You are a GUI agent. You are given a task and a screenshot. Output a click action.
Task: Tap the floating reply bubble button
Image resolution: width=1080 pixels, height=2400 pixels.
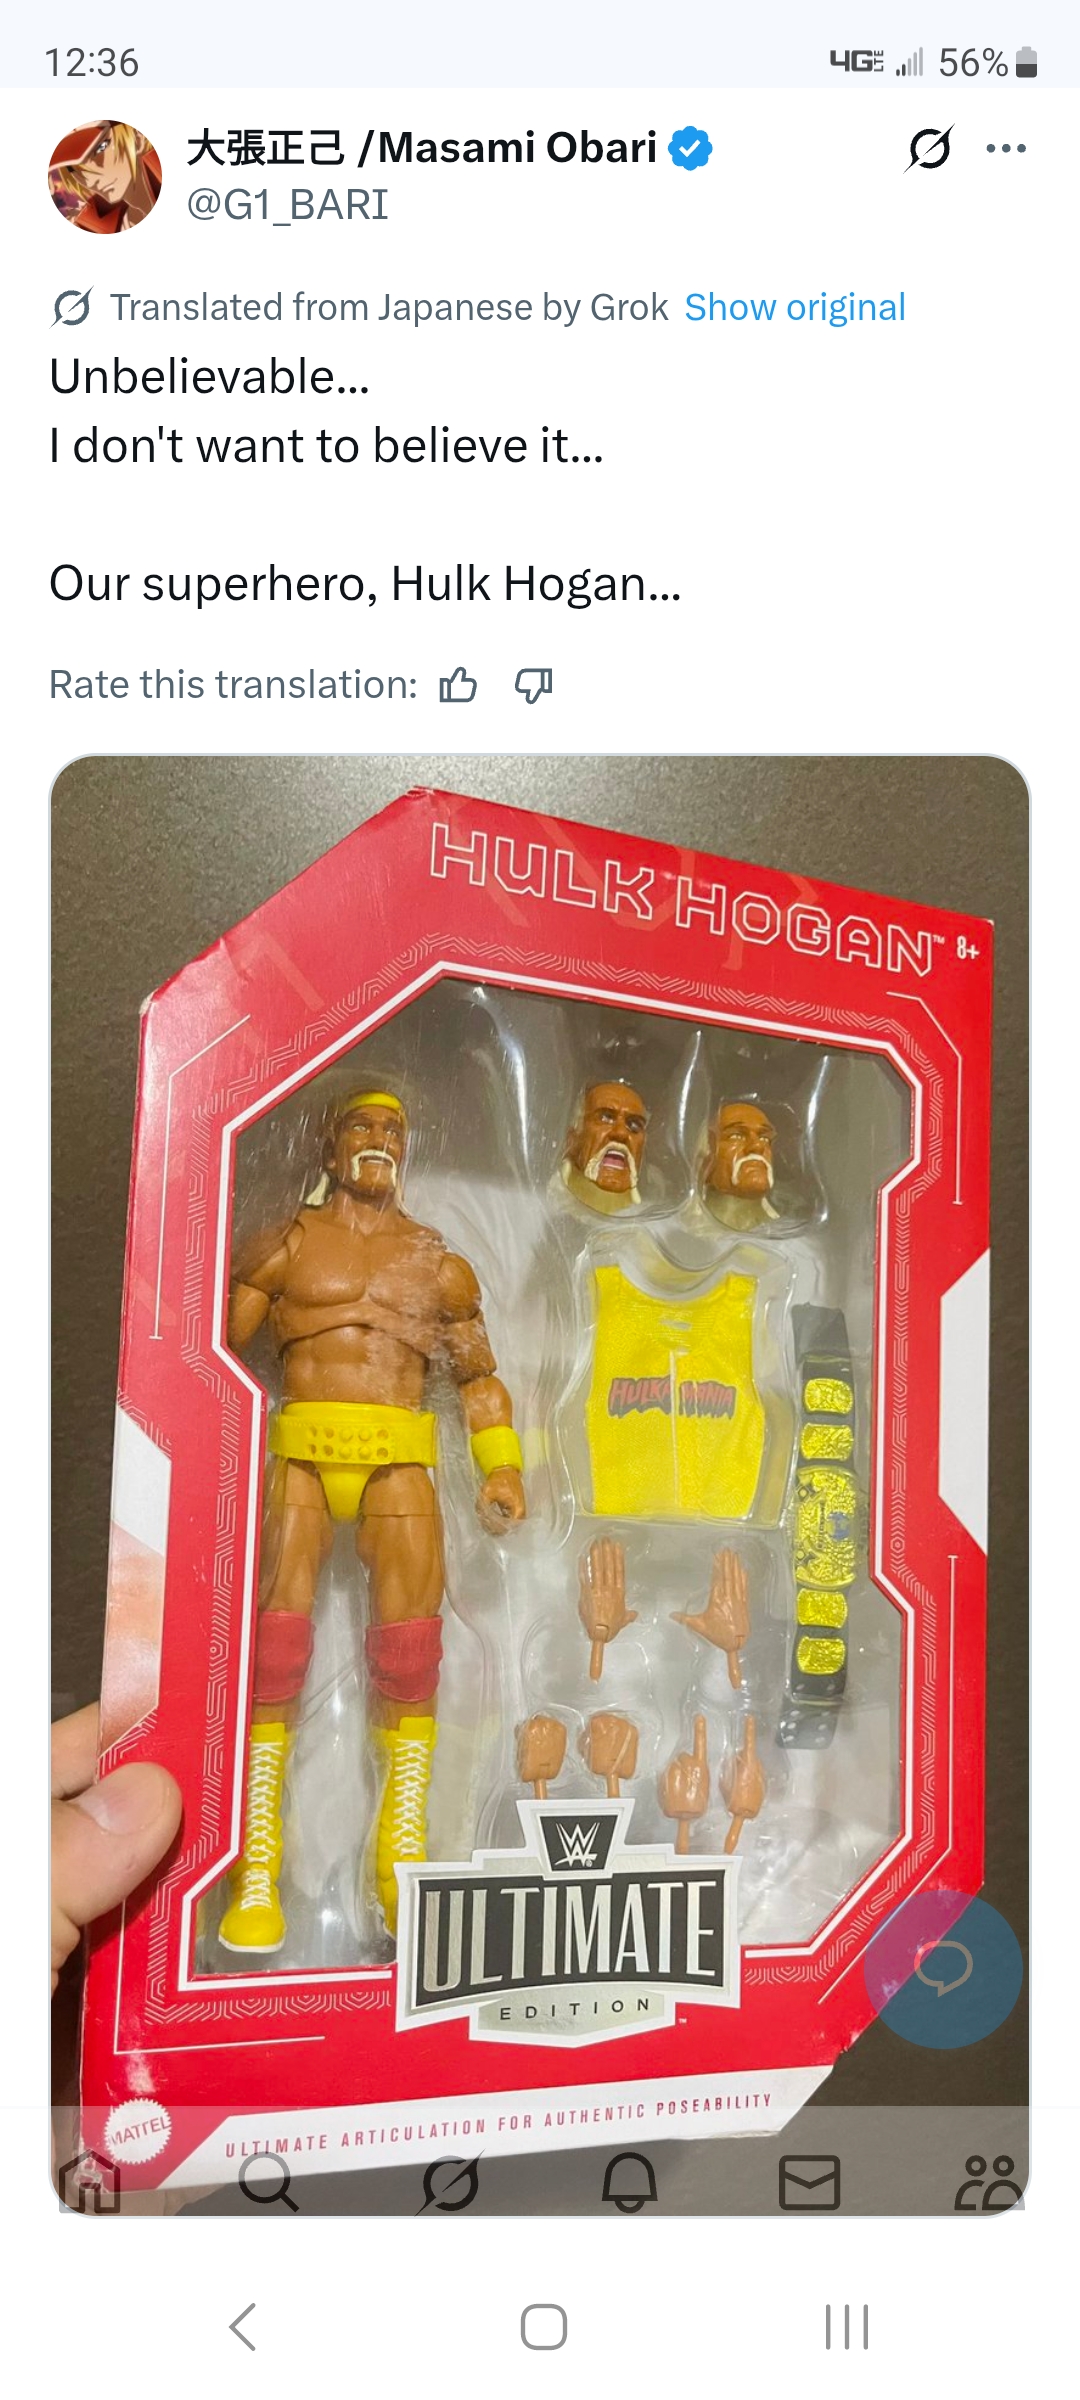(x=943, y=1968)
